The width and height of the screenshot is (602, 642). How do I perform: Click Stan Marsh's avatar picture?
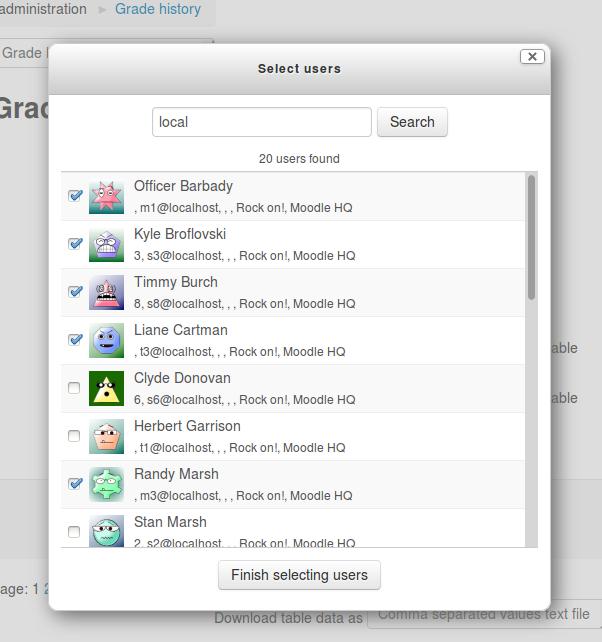106,531
